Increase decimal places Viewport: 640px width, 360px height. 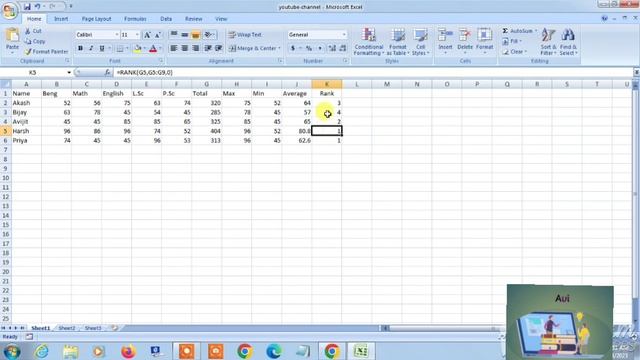pyautogui.click(x=332, y=48)
